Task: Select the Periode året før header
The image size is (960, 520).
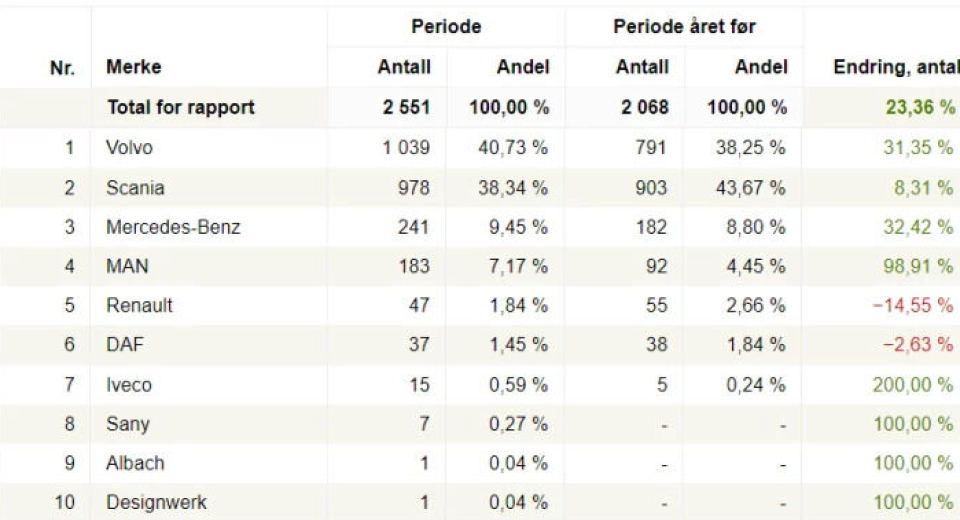Action: coord(683,27)
